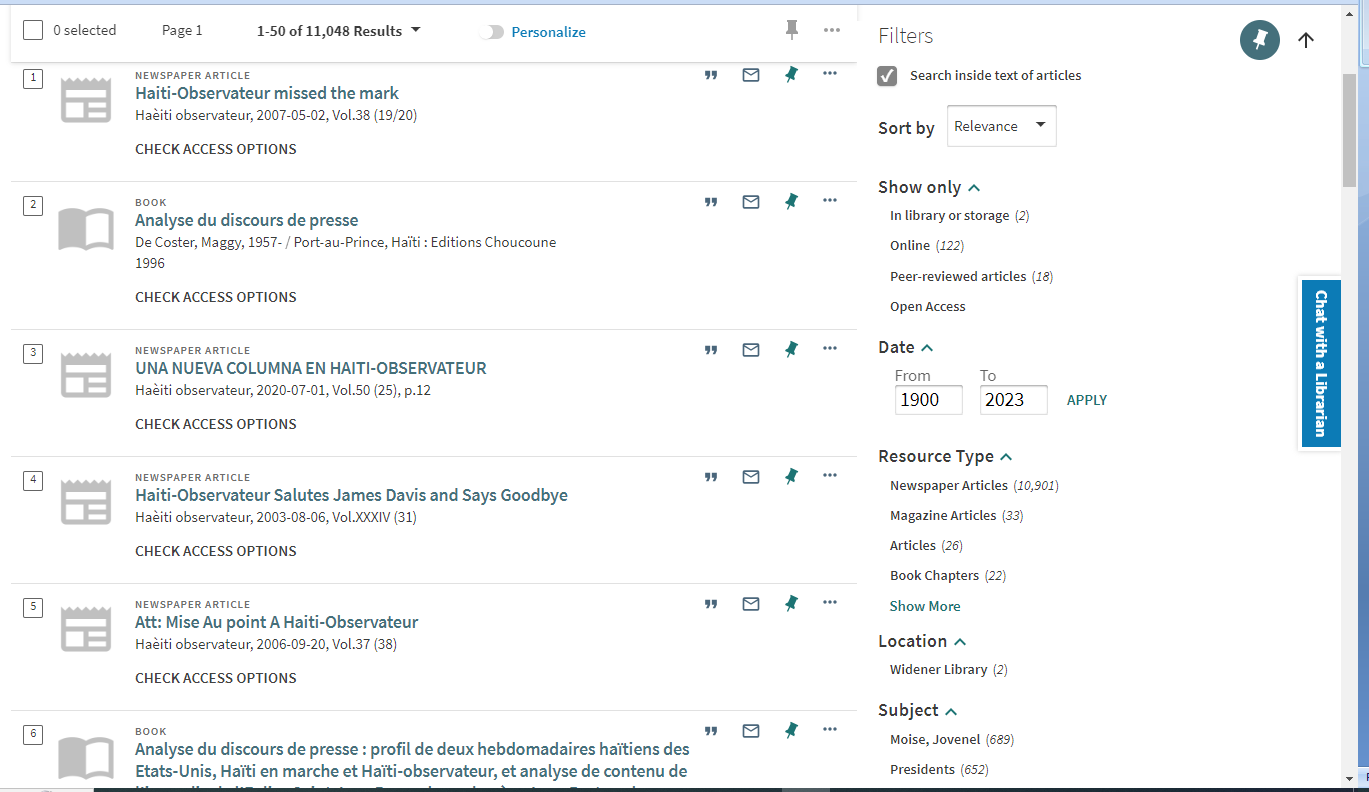The width and height of the screenshot is (1369, 792).
Task: Filter by Newspaper Articles resource type
Action: pos(948,486)
